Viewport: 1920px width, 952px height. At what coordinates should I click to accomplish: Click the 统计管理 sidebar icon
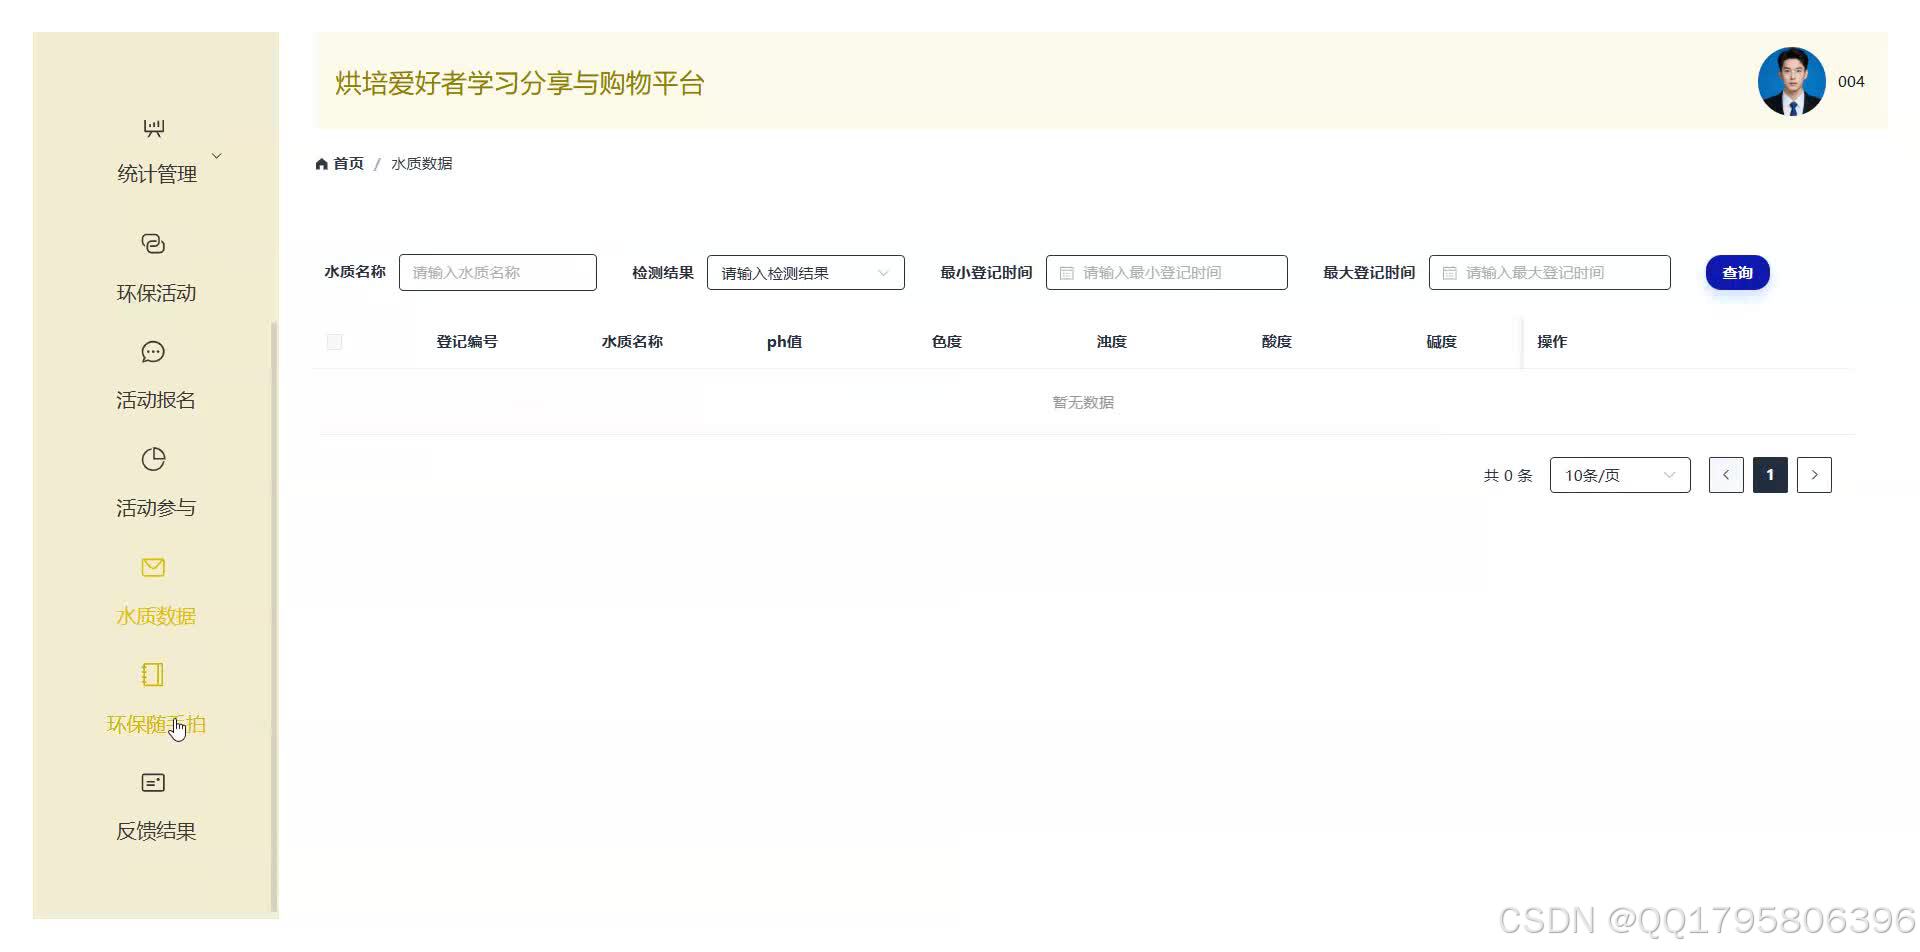point(153,128)
